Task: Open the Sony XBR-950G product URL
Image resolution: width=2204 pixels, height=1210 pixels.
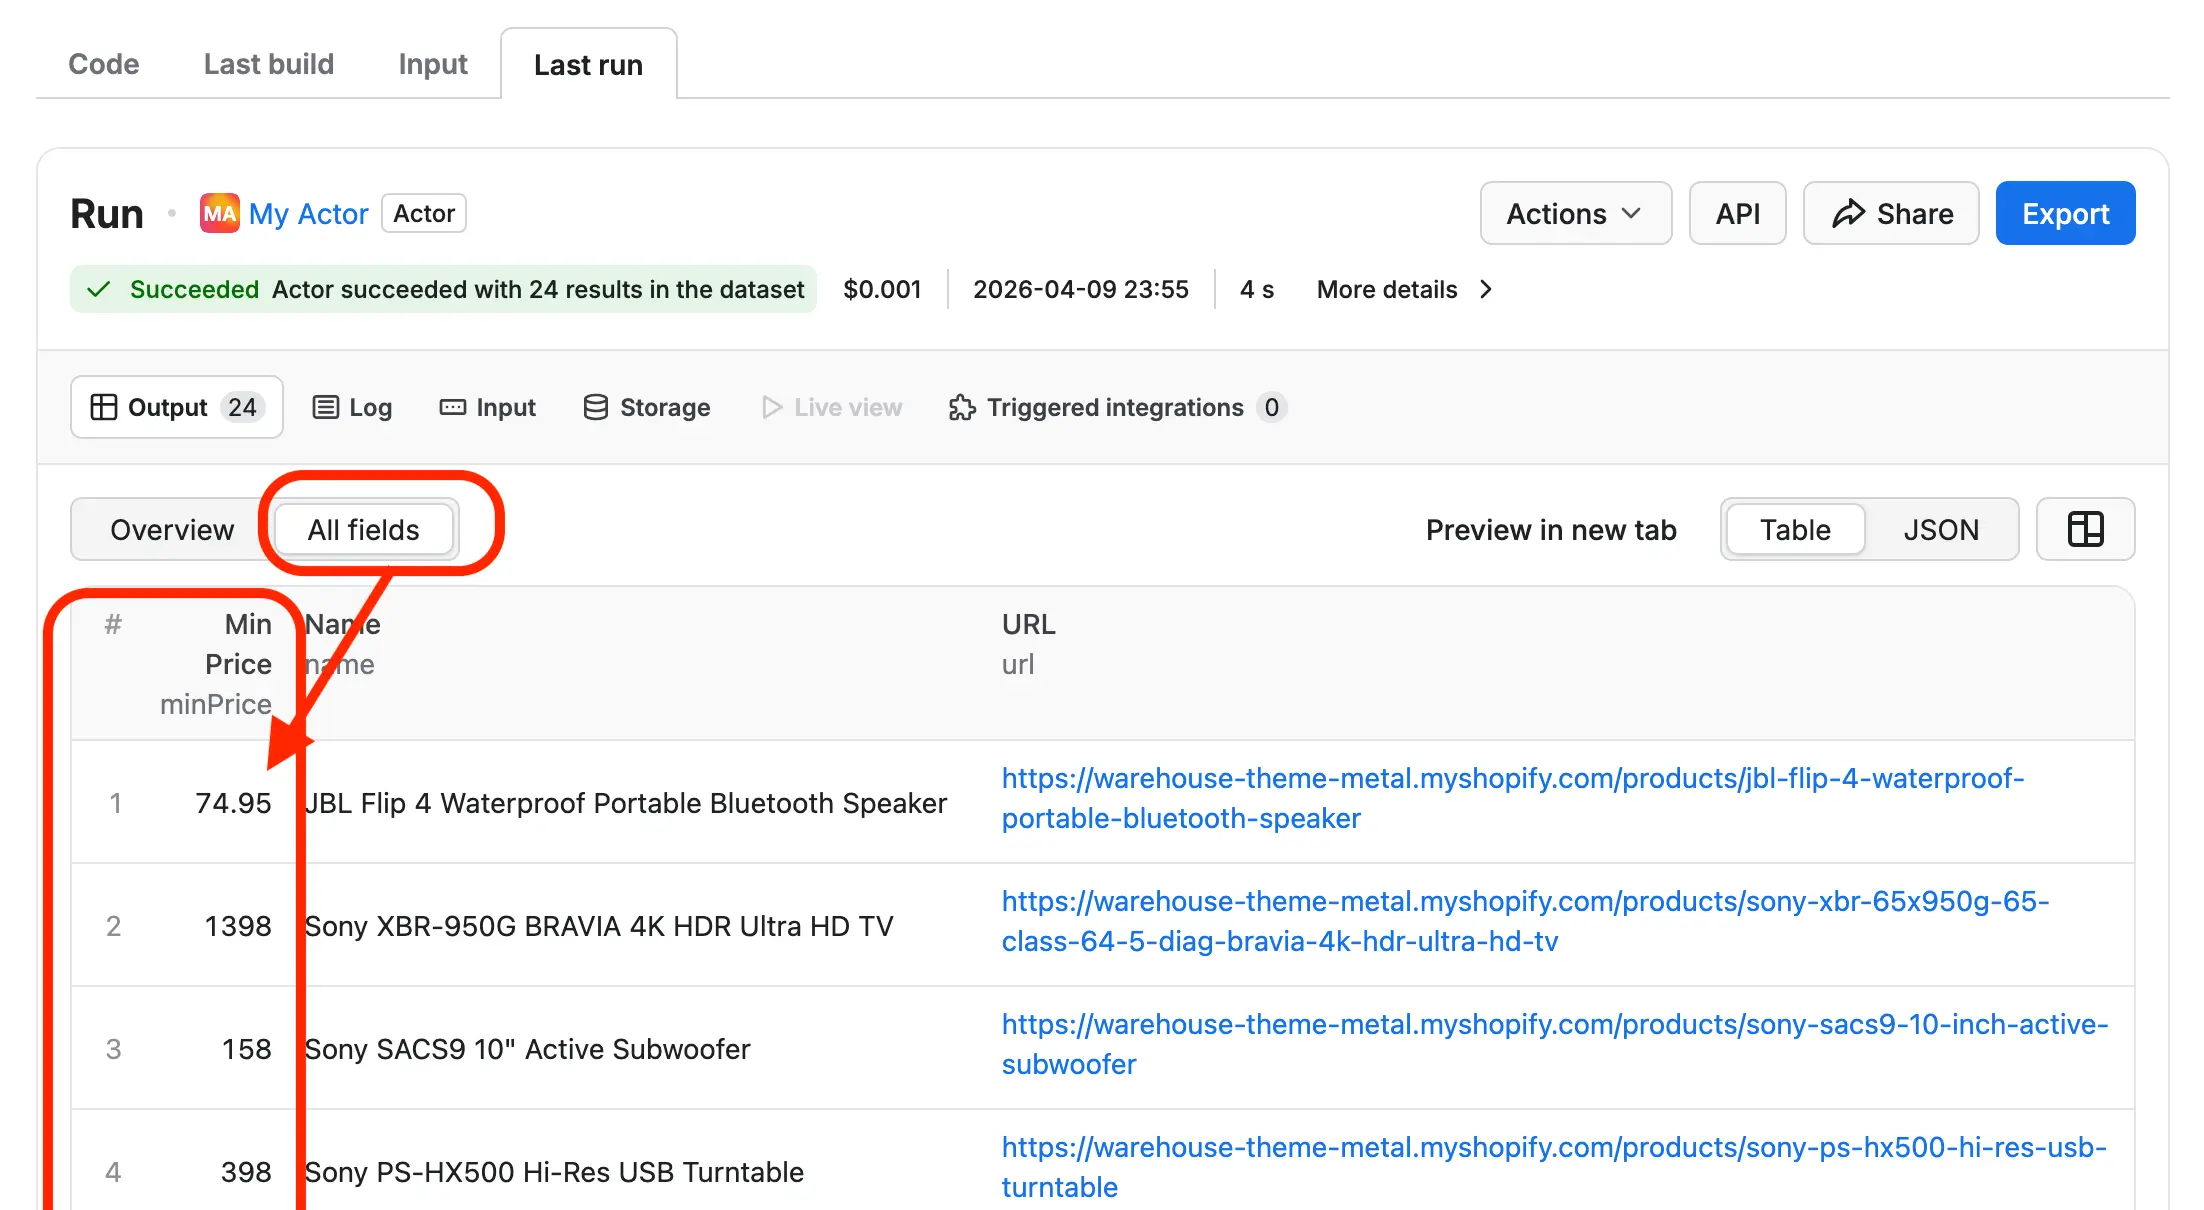Action: (x=1526, y=921)
